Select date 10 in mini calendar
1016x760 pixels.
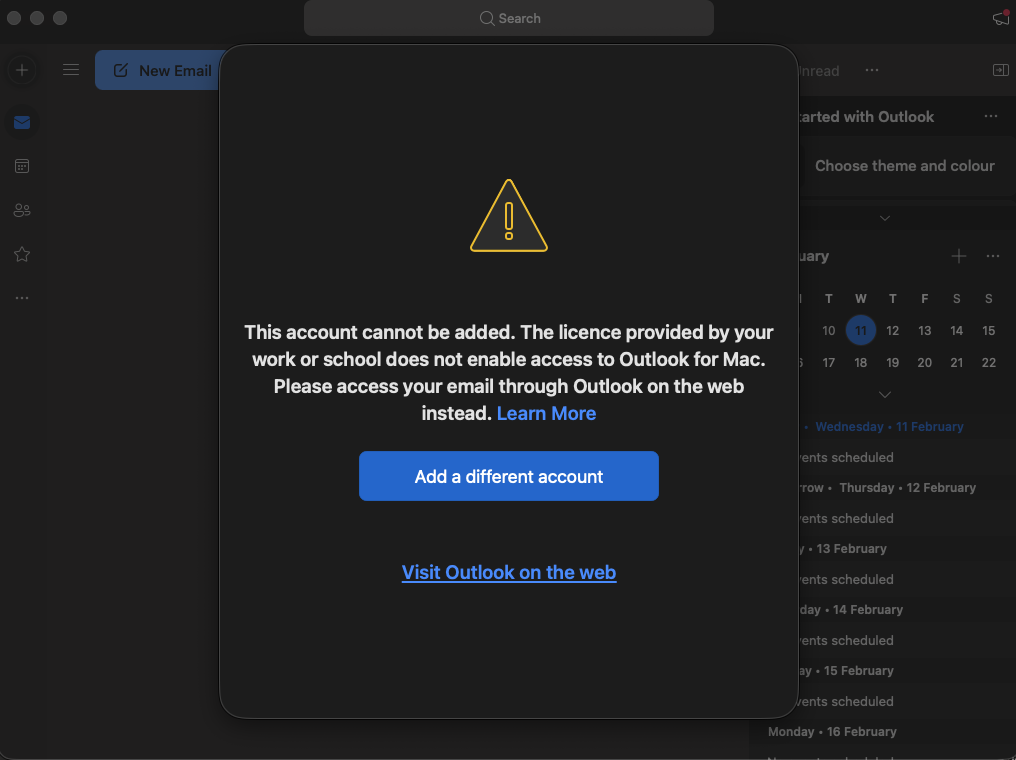(829, 330)
